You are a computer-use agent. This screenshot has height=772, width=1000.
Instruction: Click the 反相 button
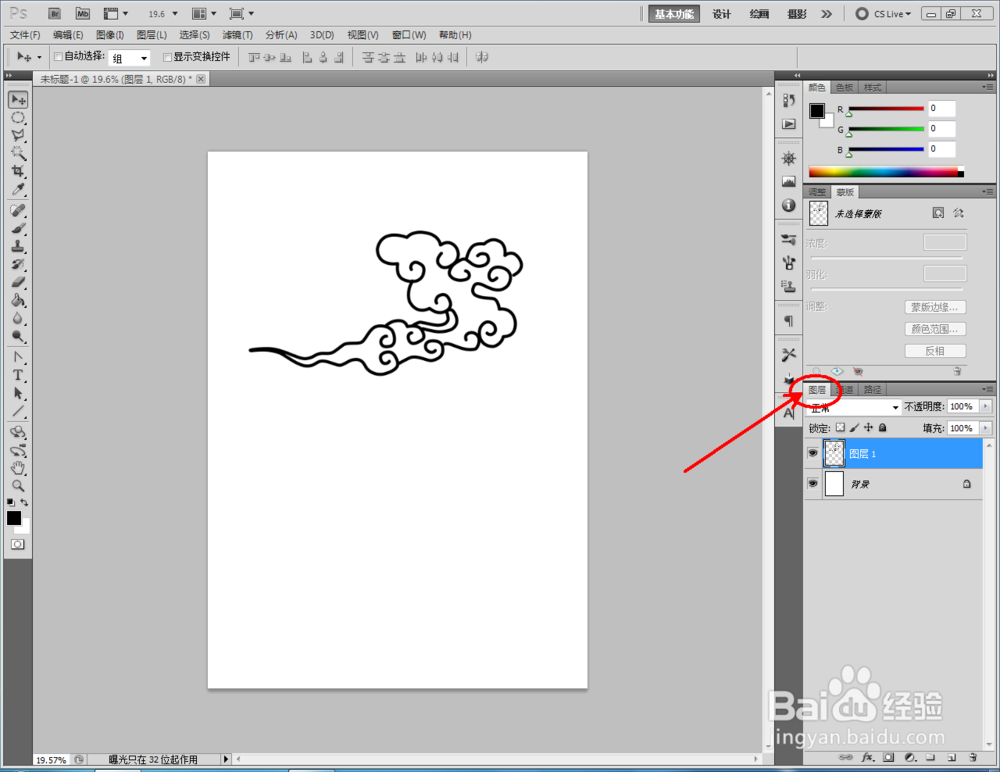coord(935,351)
